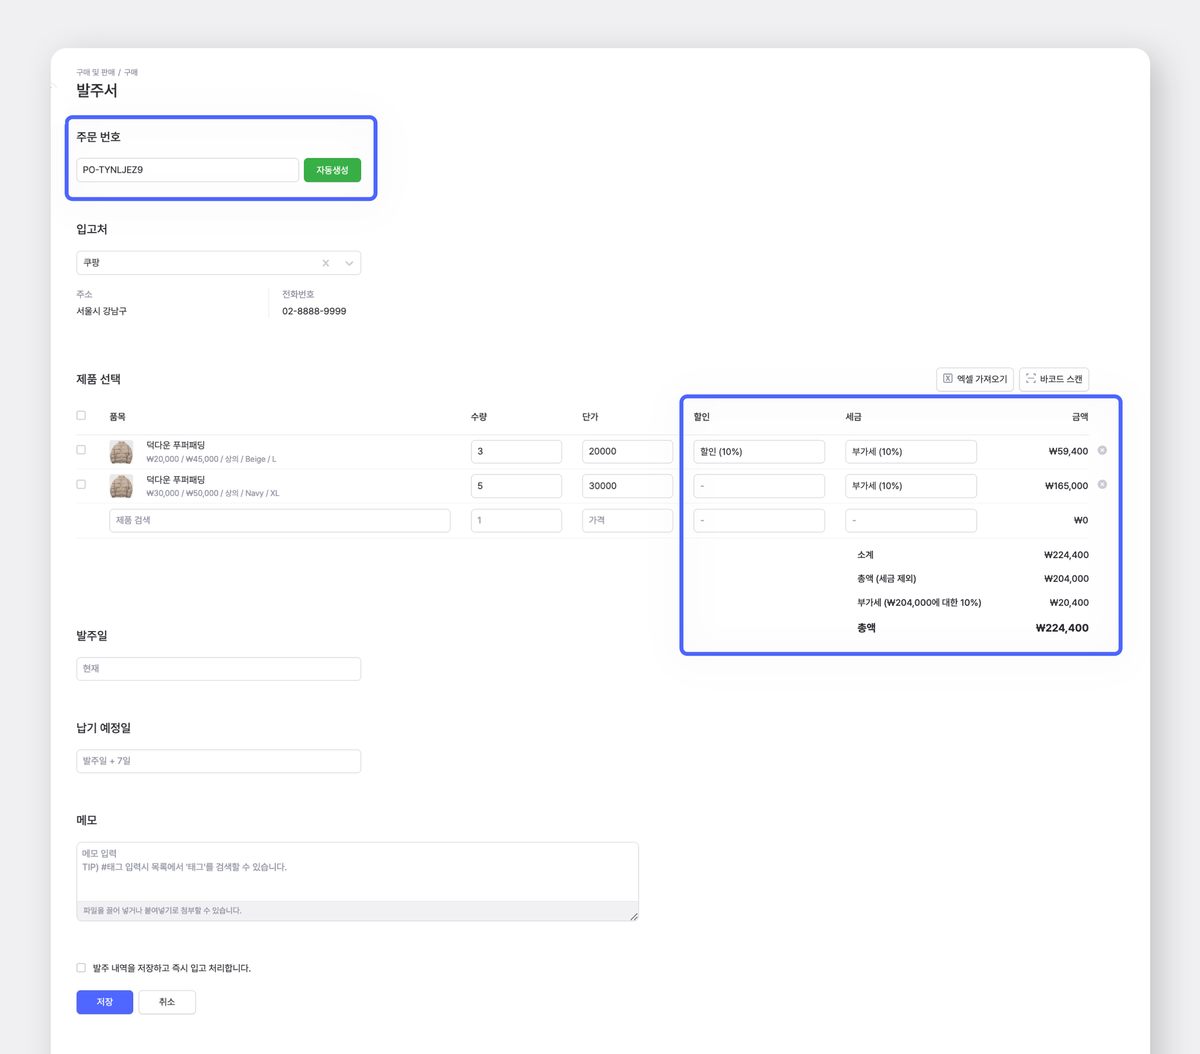This screenshot has width=1200, height=1054.
Task: Click the 발주일 order date field
Action: 218,668
